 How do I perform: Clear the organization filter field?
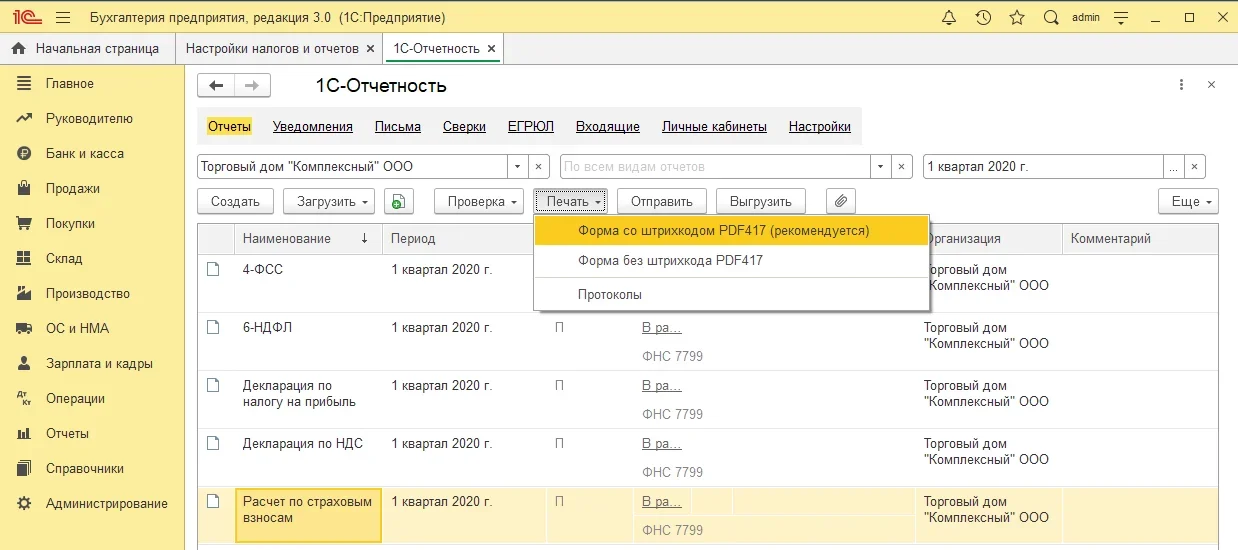(539, 167)
